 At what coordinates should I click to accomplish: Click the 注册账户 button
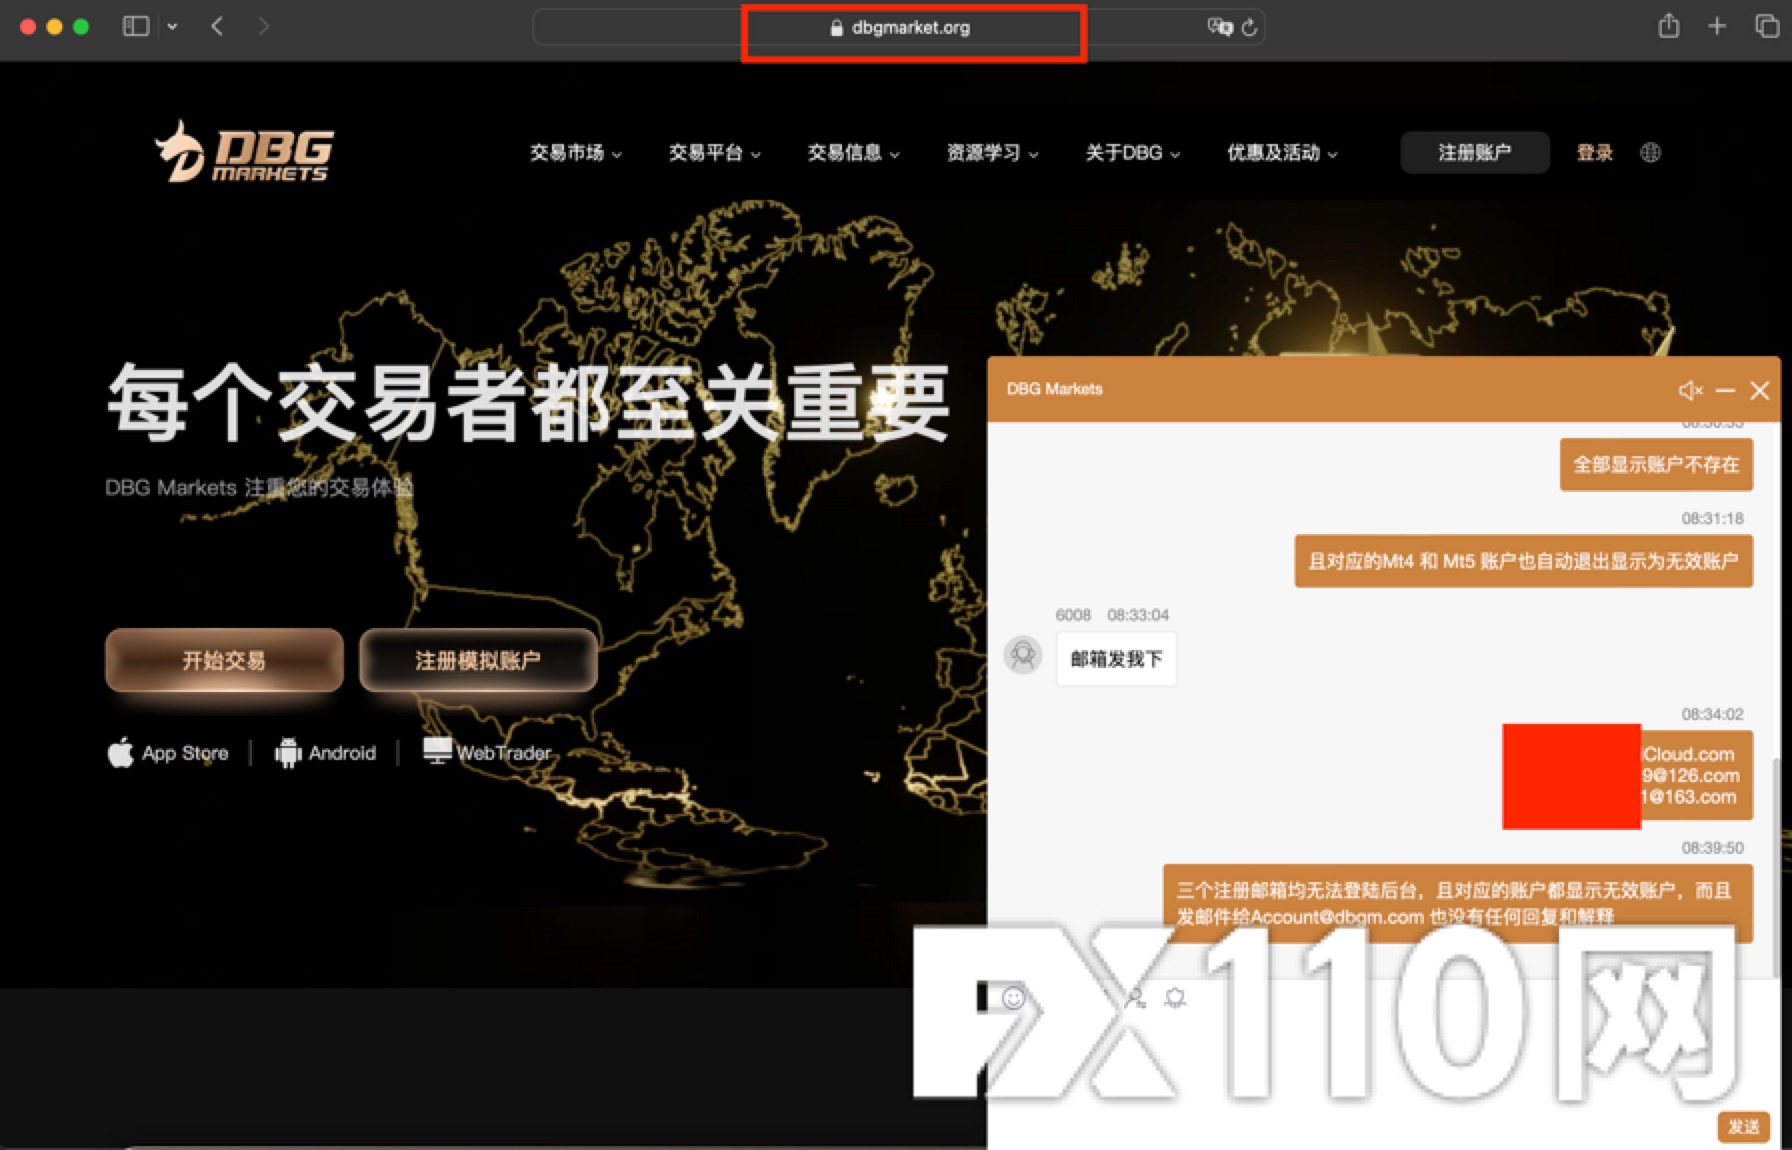point(1474,153)
